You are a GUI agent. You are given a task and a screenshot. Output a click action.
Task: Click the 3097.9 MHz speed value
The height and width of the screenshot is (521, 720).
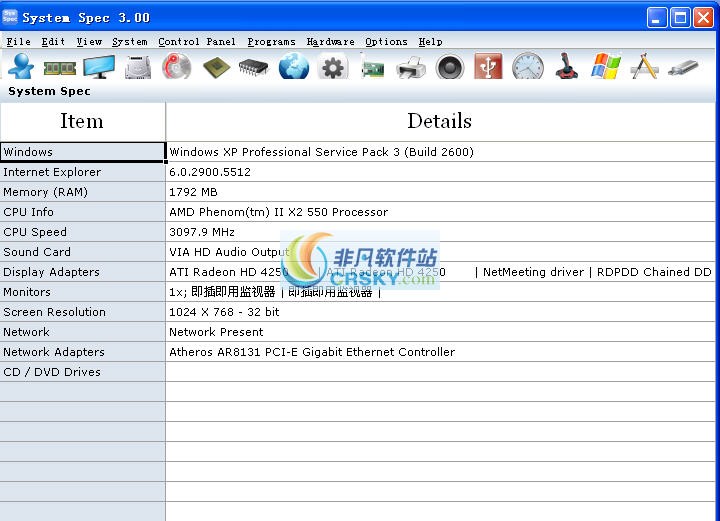pos(202,232)
